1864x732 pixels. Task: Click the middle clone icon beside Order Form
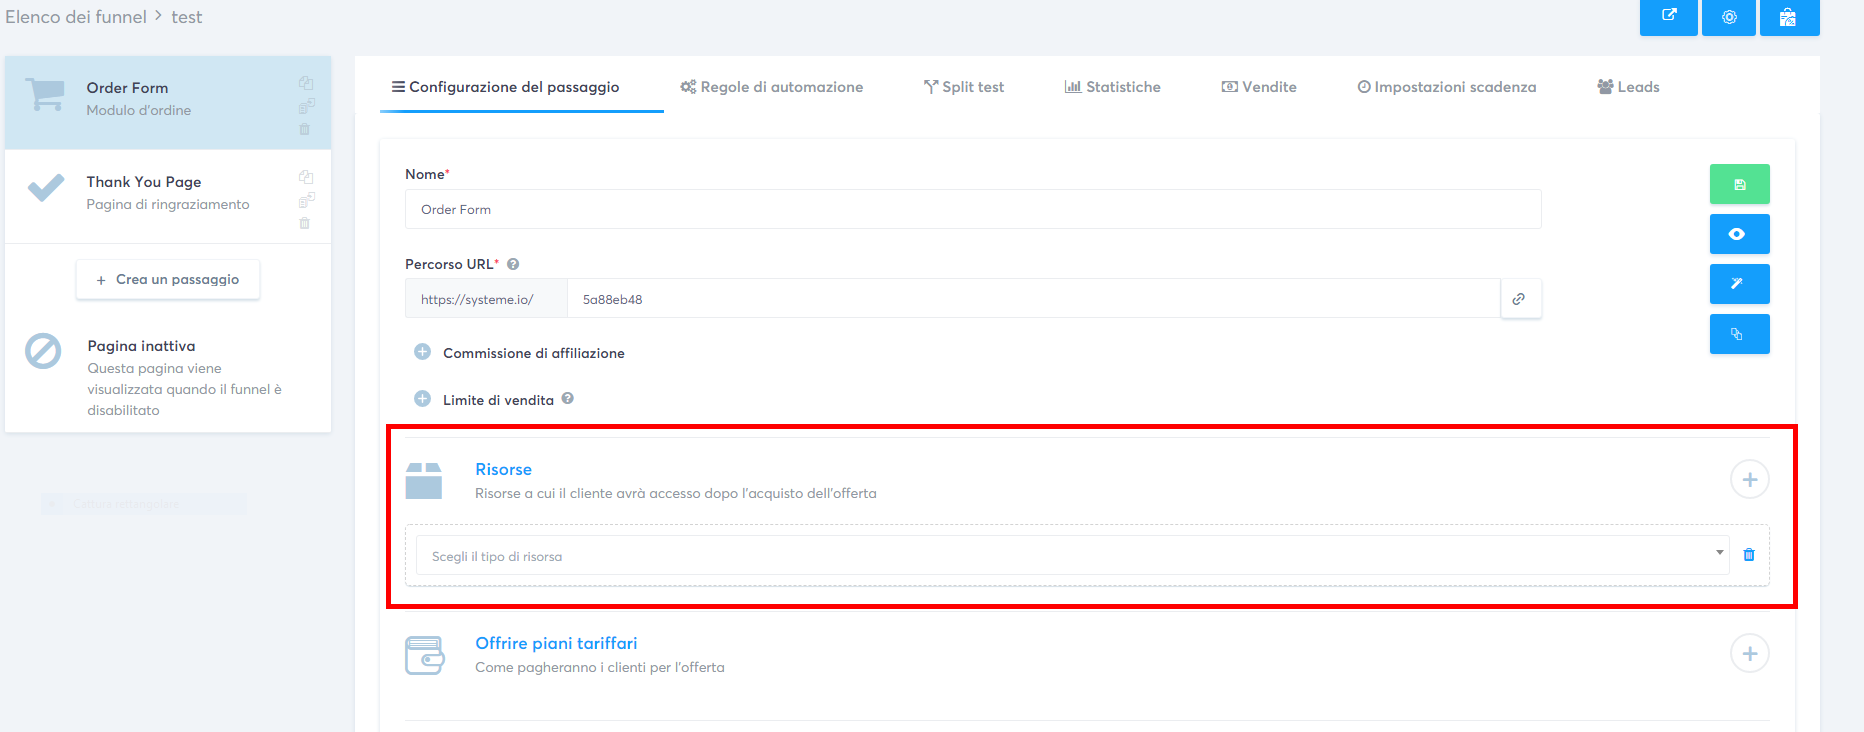(306, 106)
